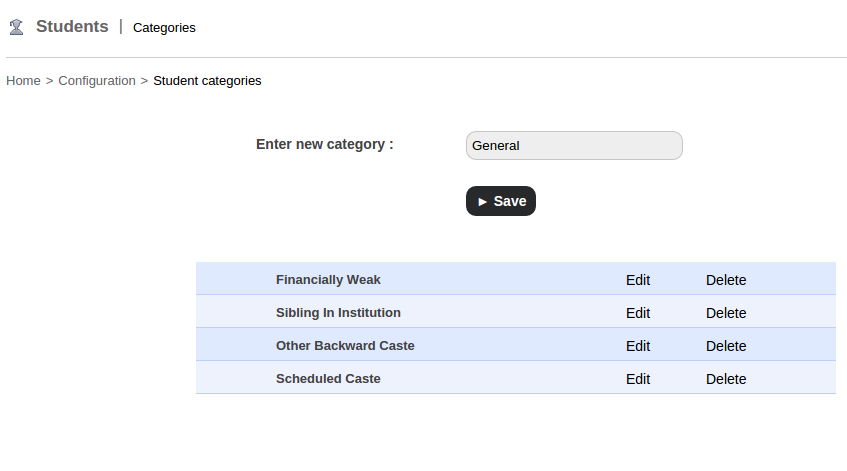Viewport: 847px width, 471px height.
Task: Delete the Scheduled Caste category
Action: 726,379
